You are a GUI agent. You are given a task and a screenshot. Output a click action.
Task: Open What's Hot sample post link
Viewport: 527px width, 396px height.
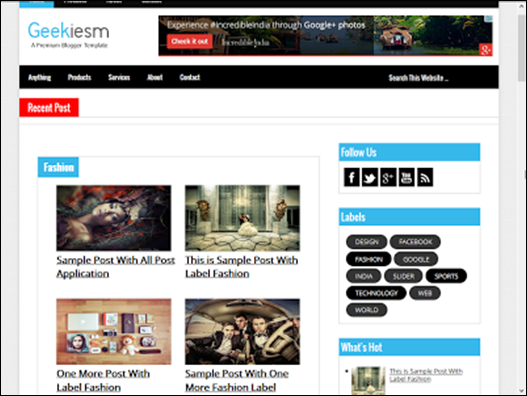426,375
